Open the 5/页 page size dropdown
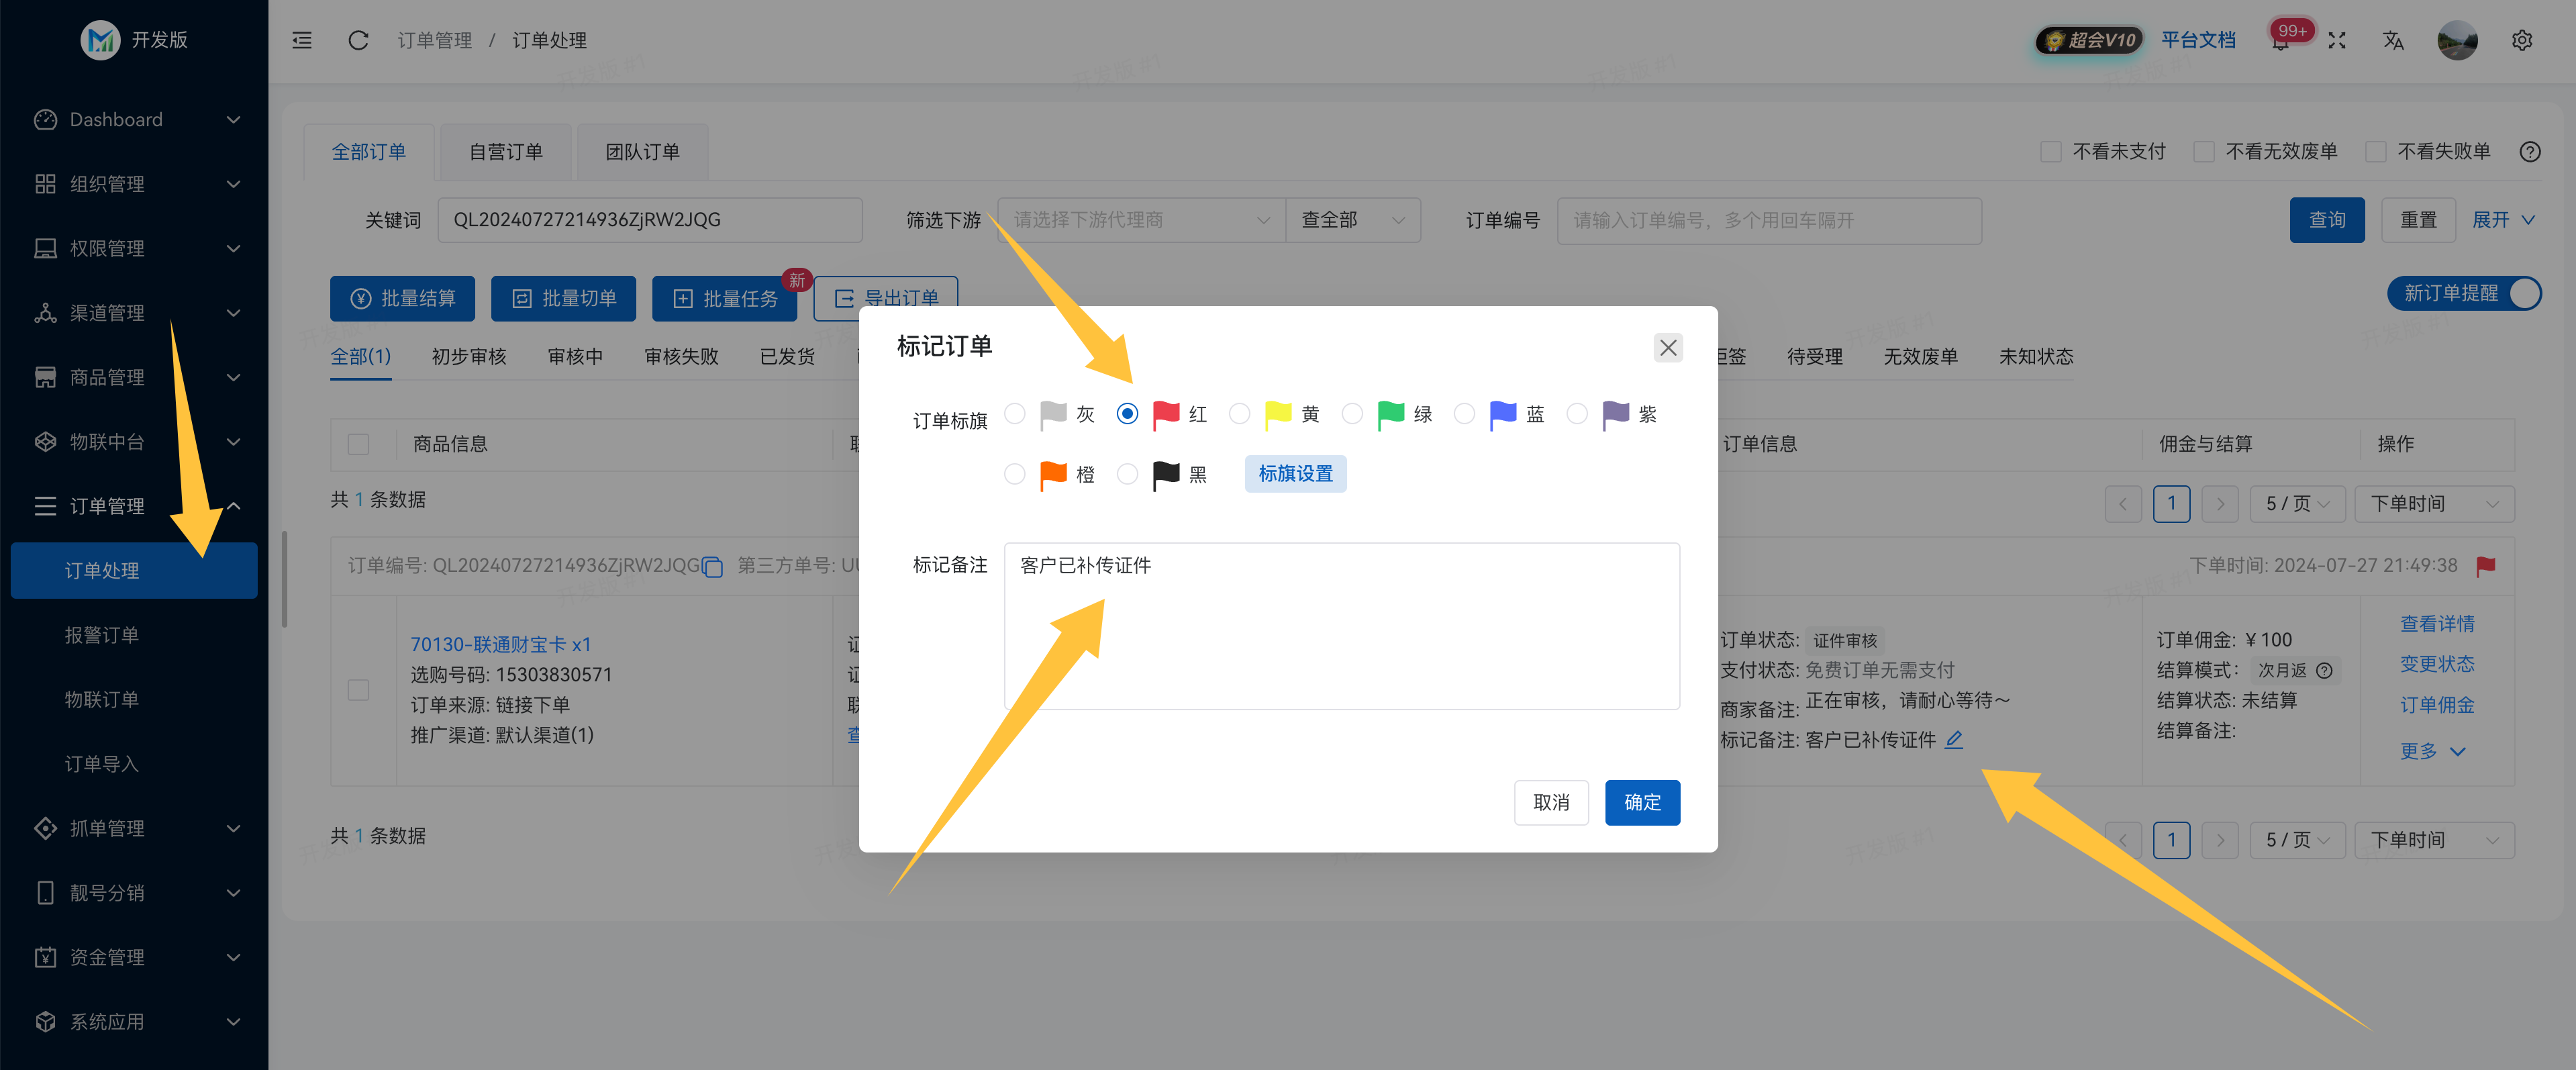Viewport: 2576px width, 1070px height. point(2297,504)
